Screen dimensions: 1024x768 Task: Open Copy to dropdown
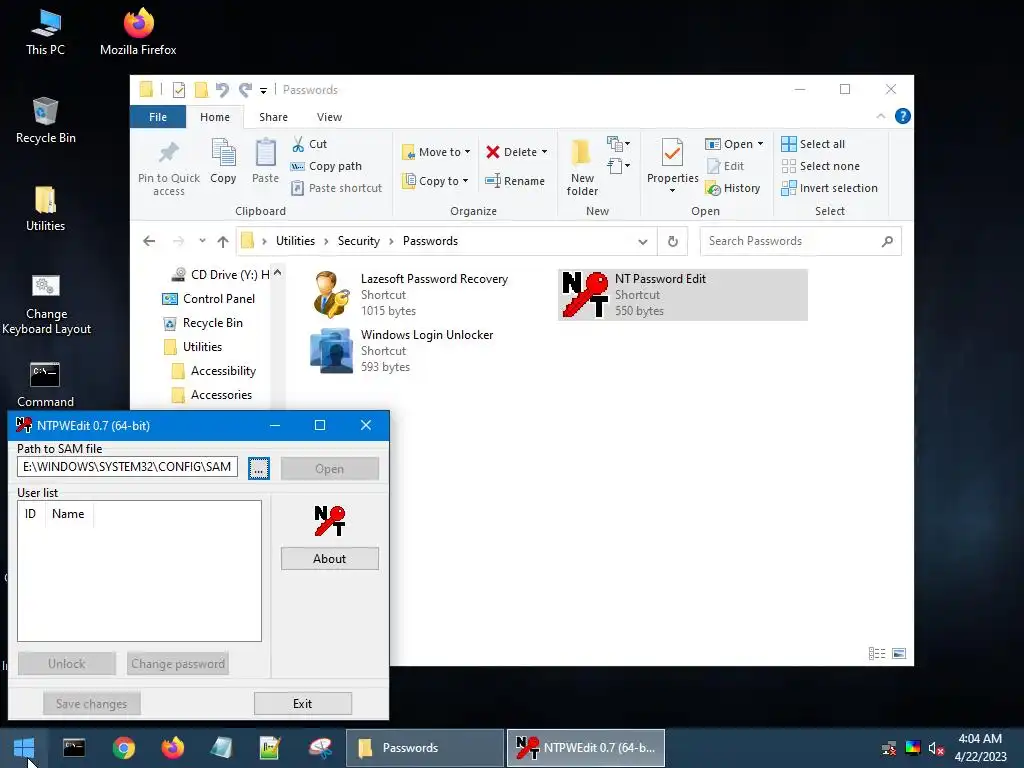[x=435, y=181]
